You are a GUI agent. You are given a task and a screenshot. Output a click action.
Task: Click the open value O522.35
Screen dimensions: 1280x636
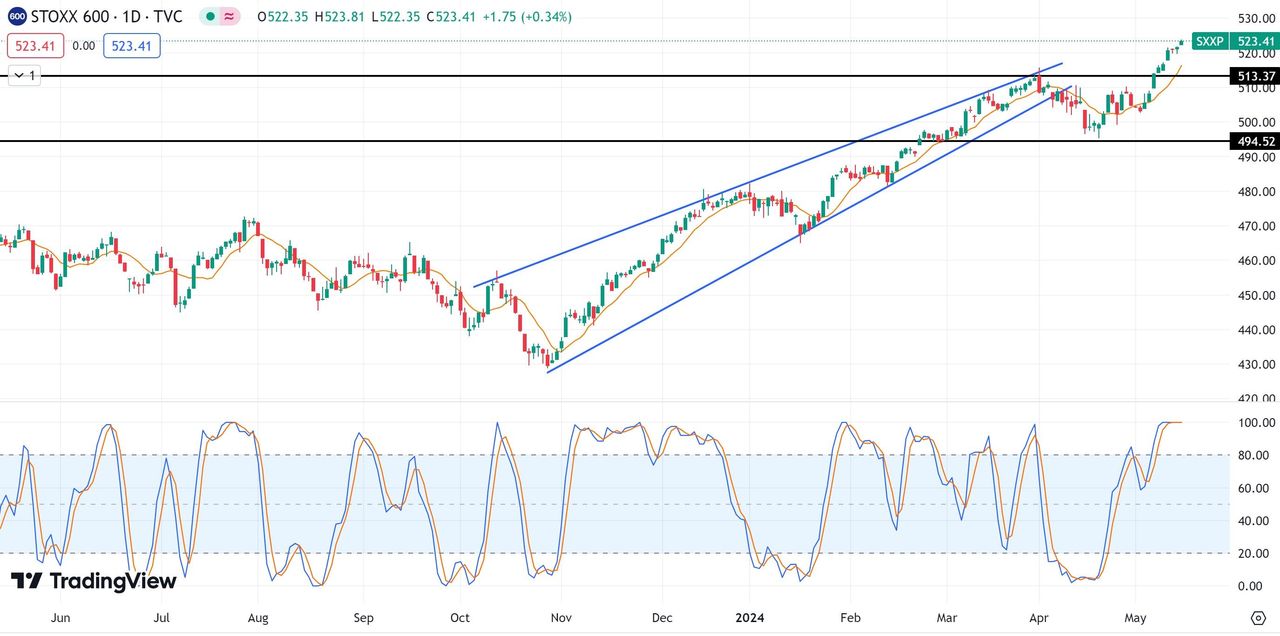coord(282,17)
